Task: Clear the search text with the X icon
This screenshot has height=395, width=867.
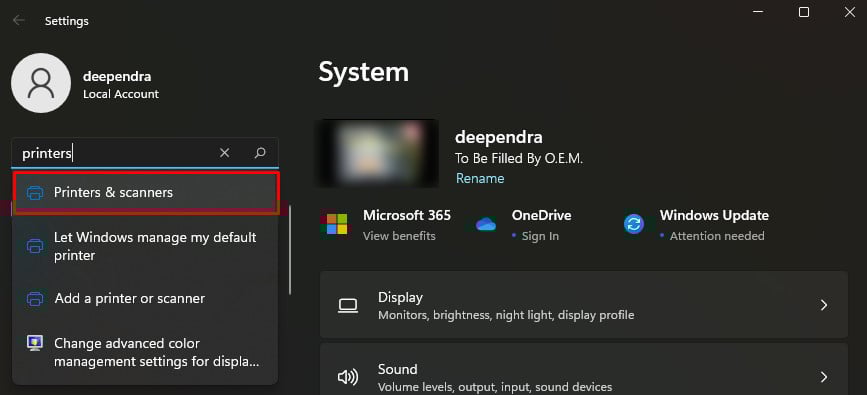Action: pyautogui.click(x=224, y=153)
